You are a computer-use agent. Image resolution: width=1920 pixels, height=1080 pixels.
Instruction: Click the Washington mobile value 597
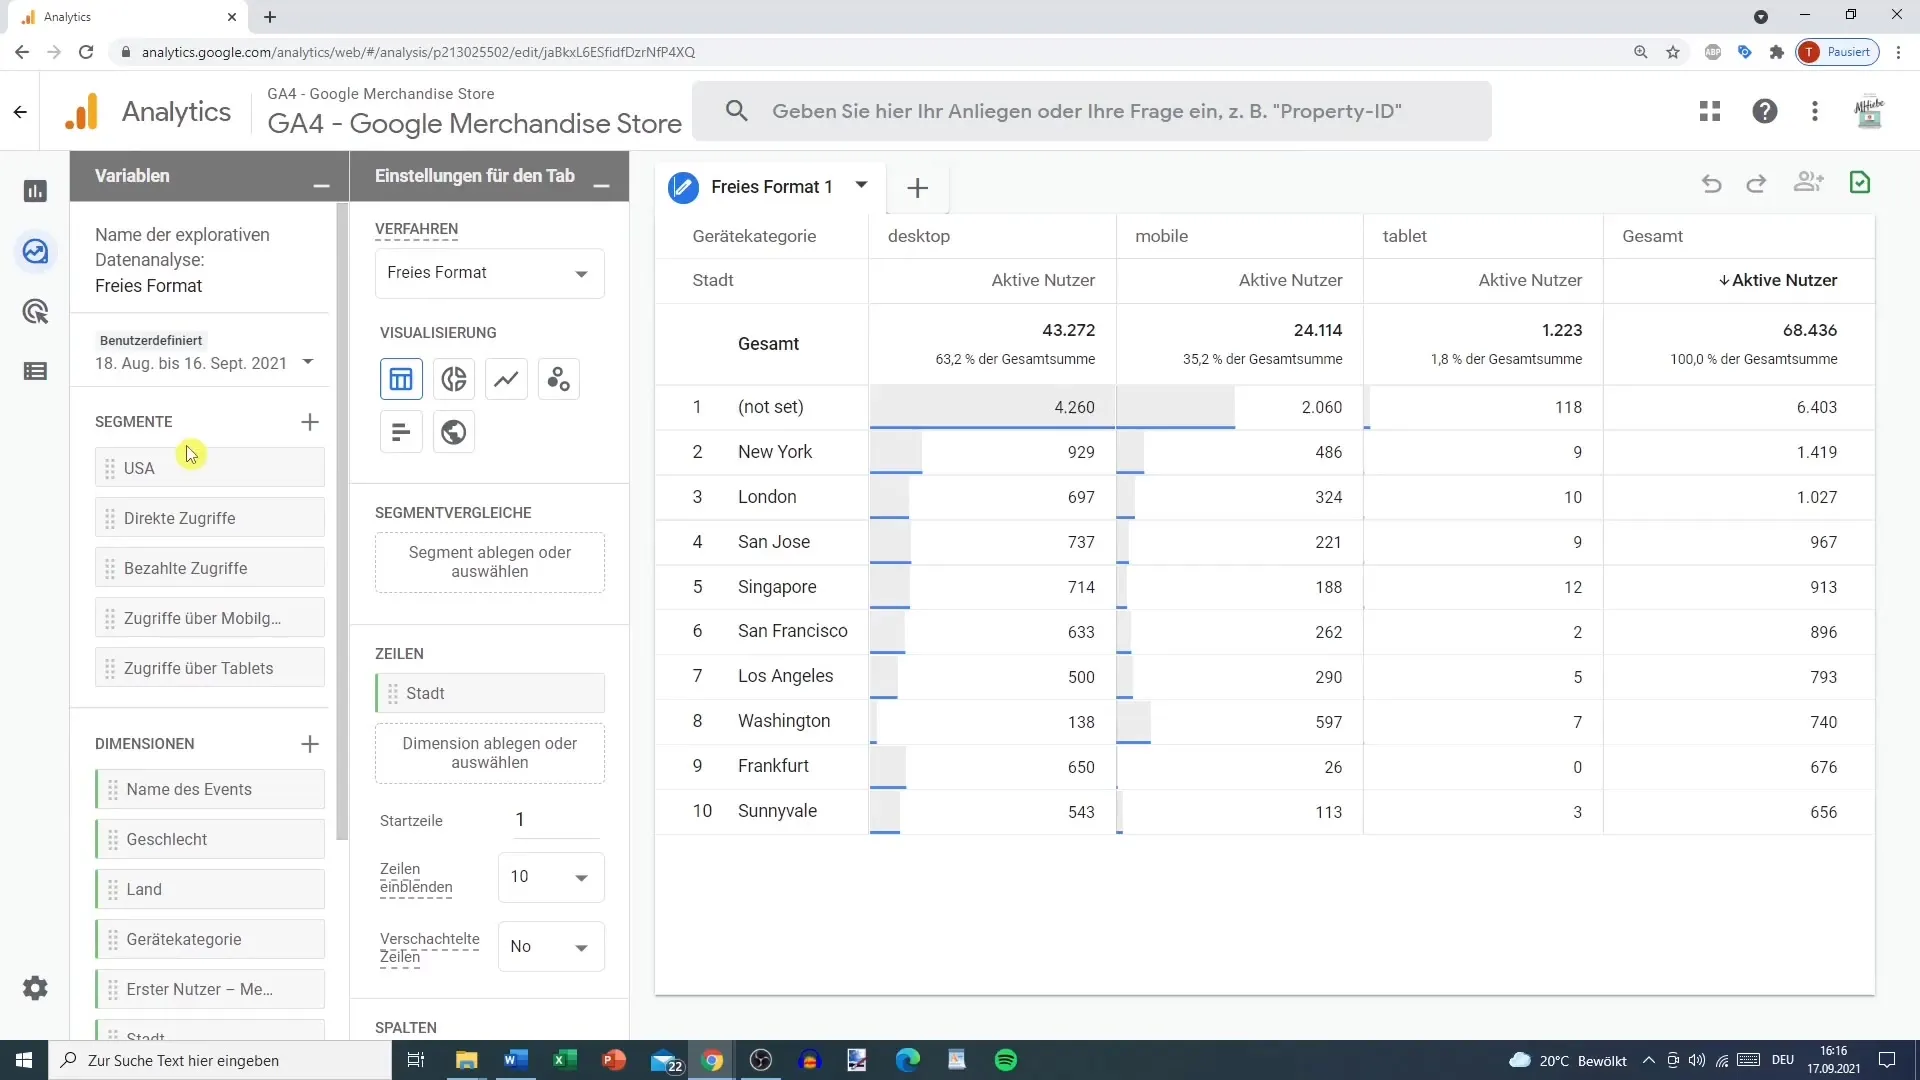tap(1328, 722)
